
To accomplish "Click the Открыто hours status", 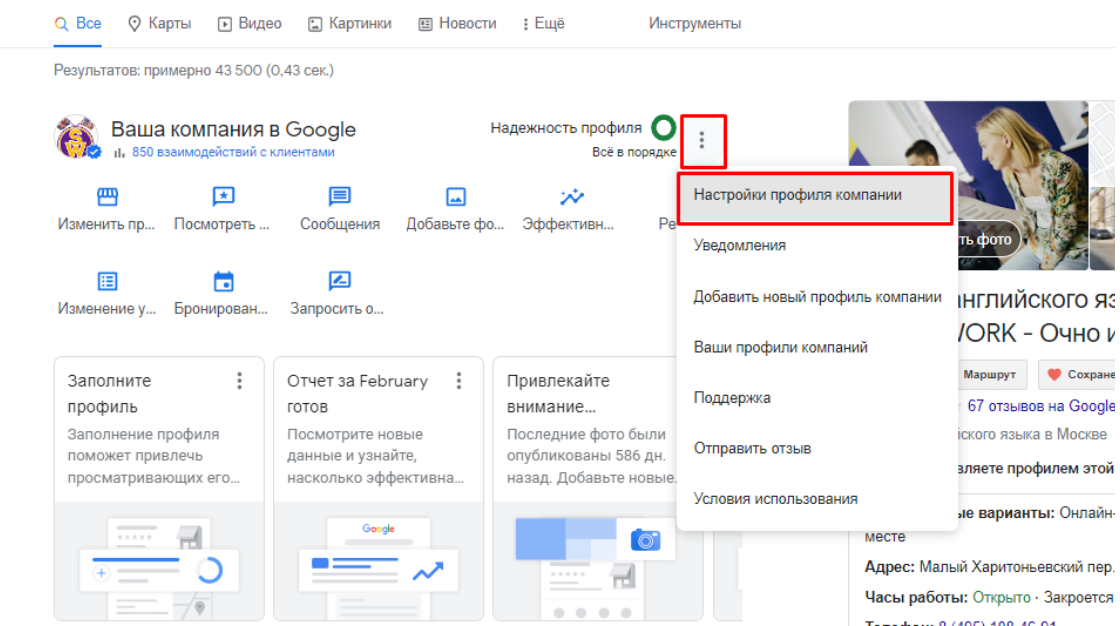I will click(1001, 597).
